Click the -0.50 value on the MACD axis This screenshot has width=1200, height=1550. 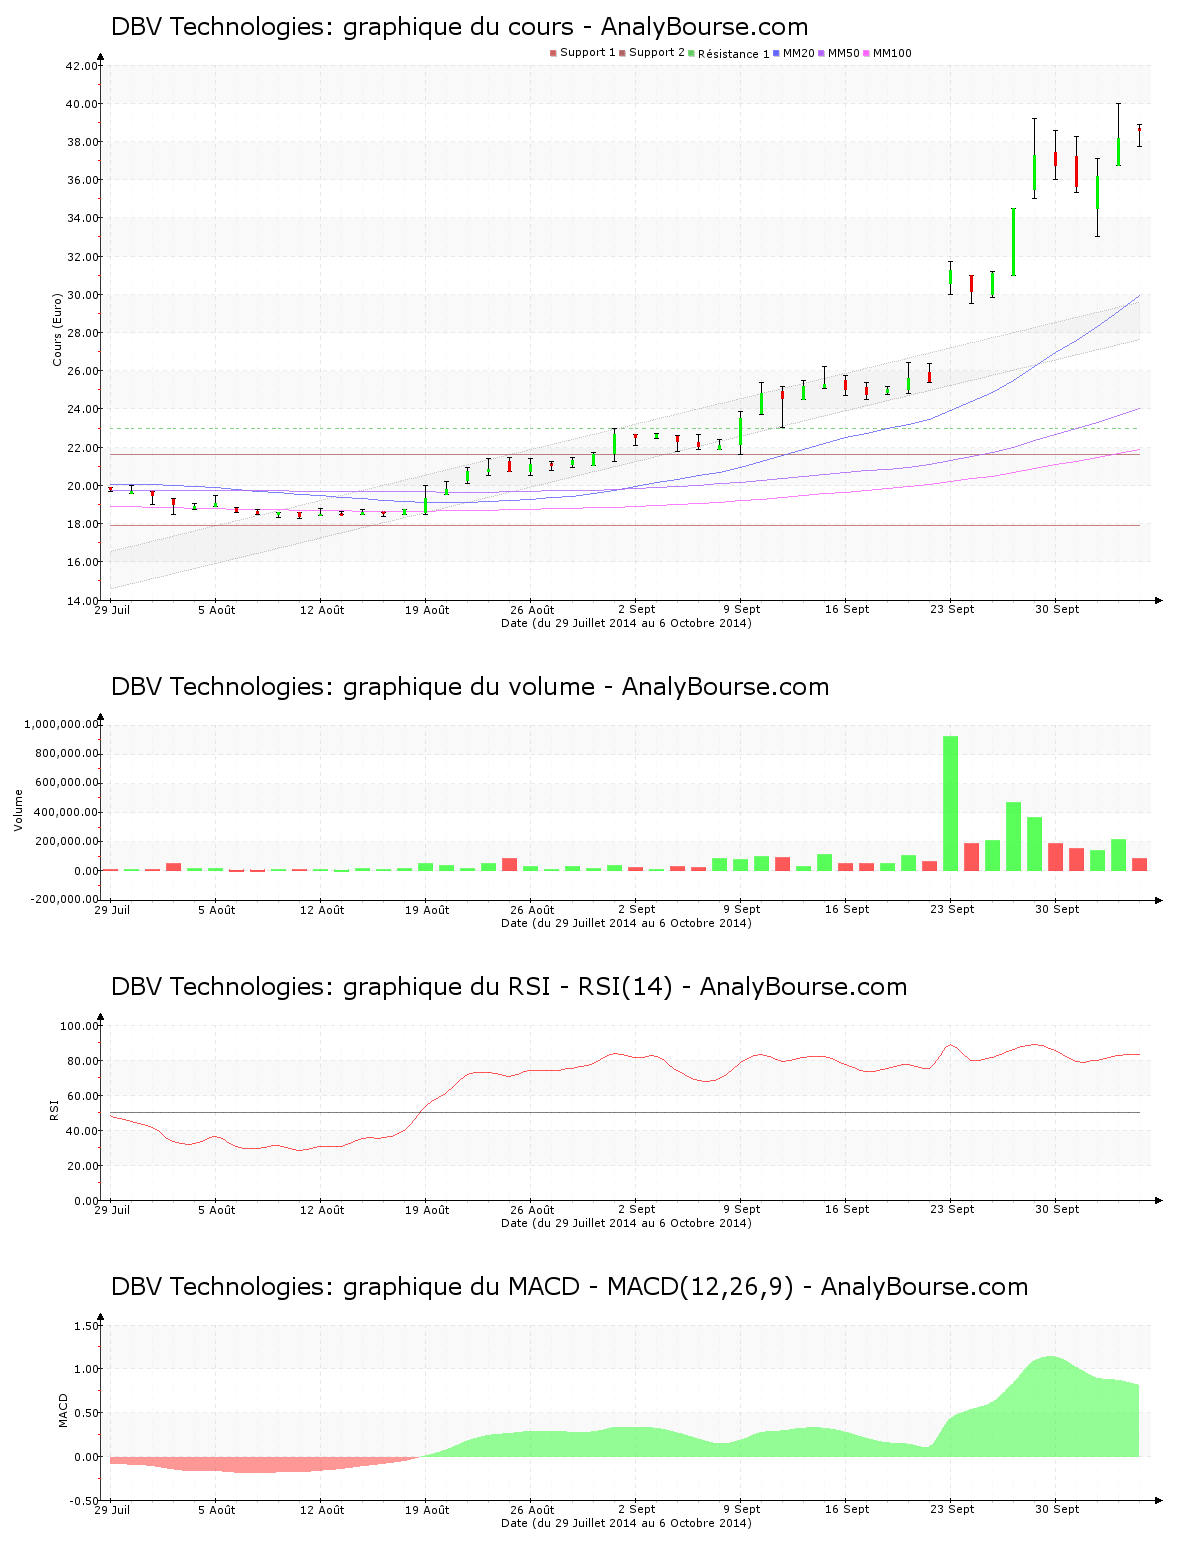(x=84, y=1501)
